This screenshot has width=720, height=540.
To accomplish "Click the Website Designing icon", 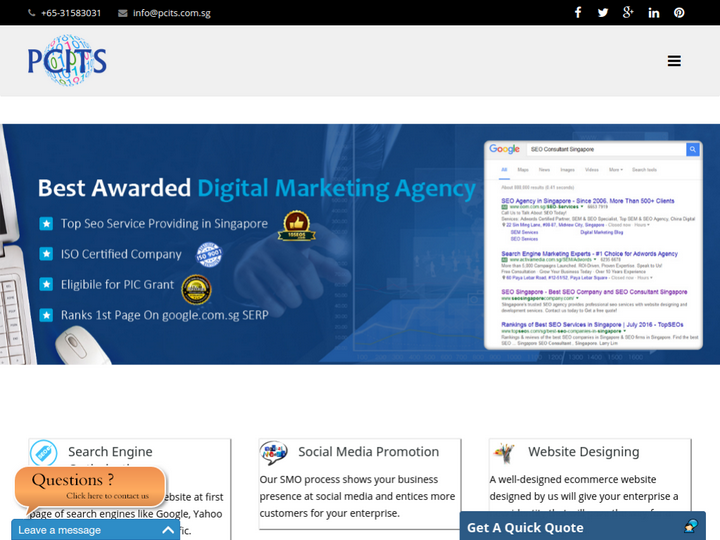I will point(504,453).
